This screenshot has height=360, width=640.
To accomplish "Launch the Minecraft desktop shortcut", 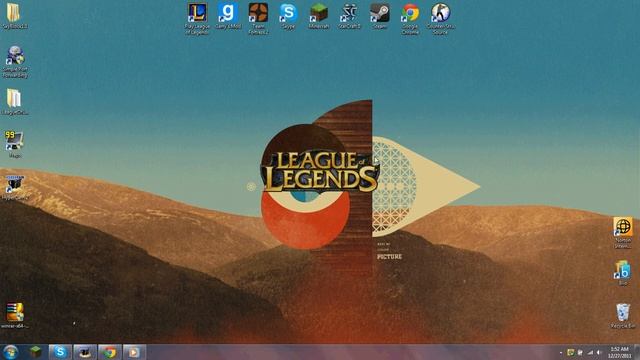I will pyautogui.click(x=318, y=16).
